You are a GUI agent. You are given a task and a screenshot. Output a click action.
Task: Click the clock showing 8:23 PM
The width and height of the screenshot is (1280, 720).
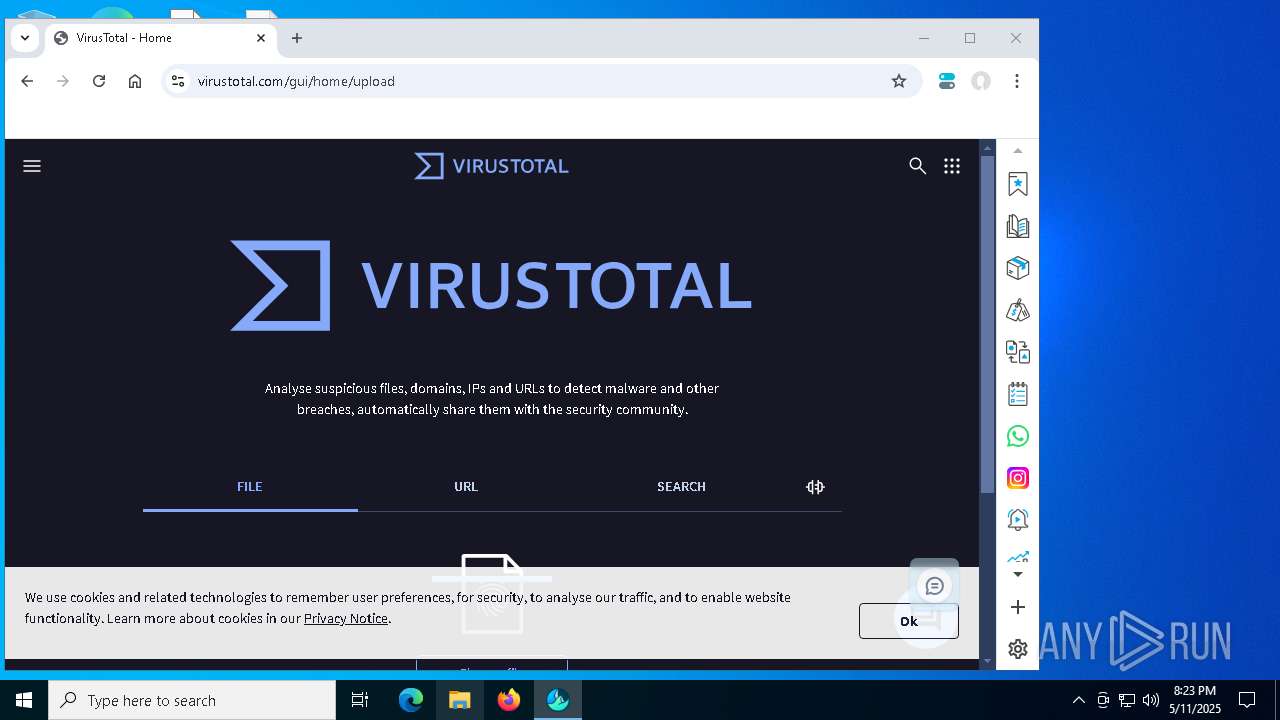(x=1195, y=700)
